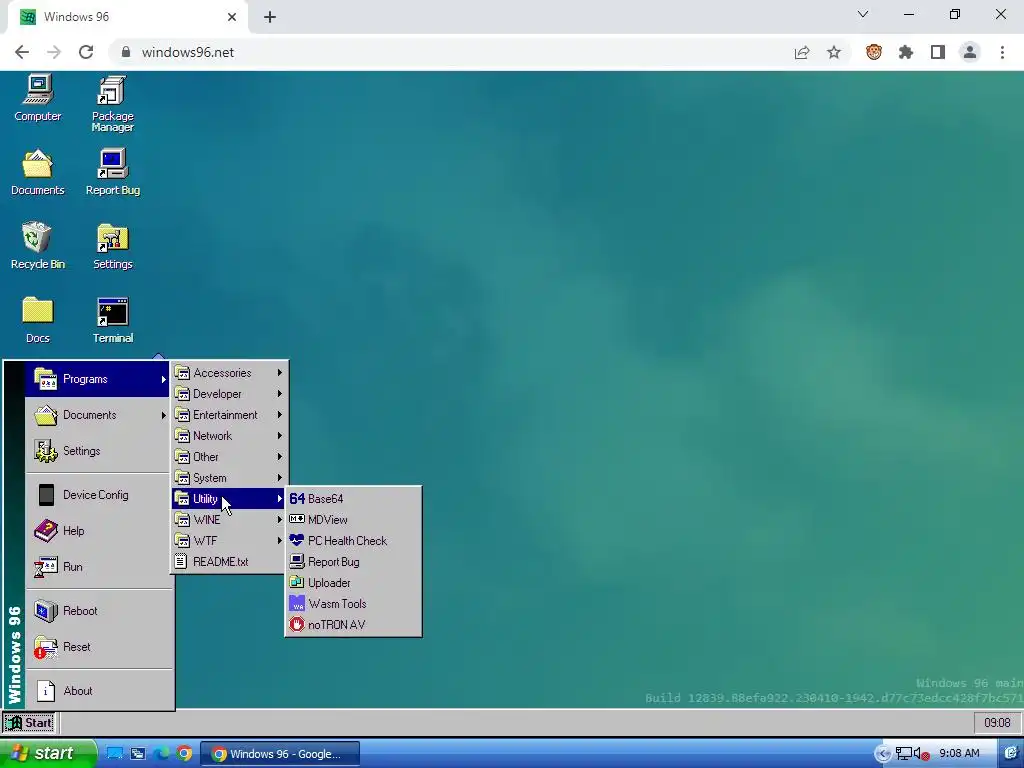This screenshot has width=1024, height=768.
Task: Click the Windows 96 Start button
Action: (x=29, y=722)
